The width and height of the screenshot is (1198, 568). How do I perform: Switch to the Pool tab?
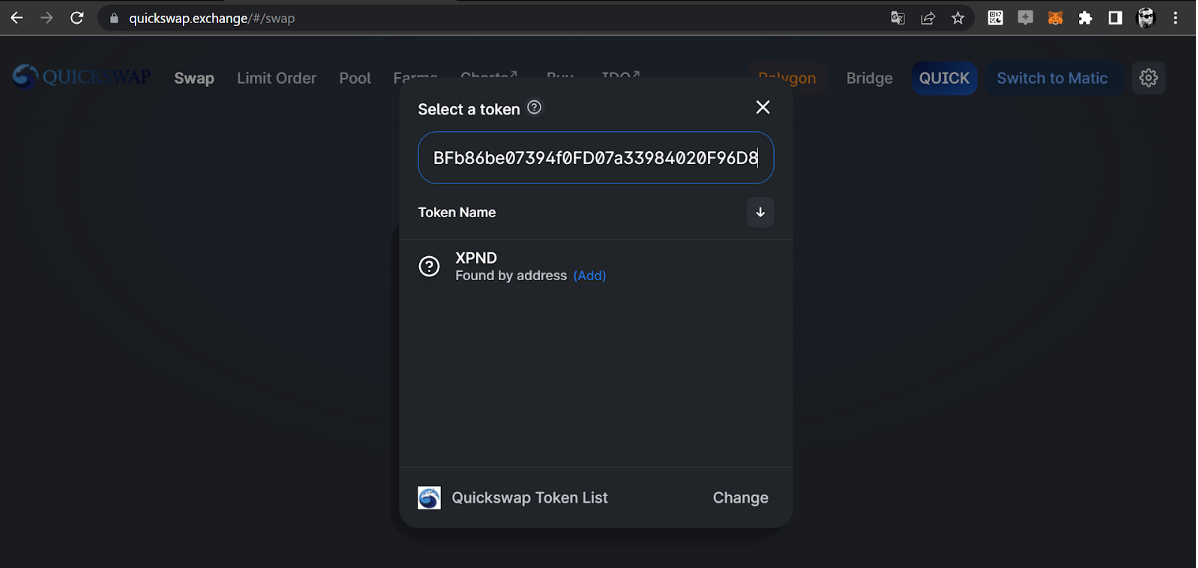coord(355,78)
